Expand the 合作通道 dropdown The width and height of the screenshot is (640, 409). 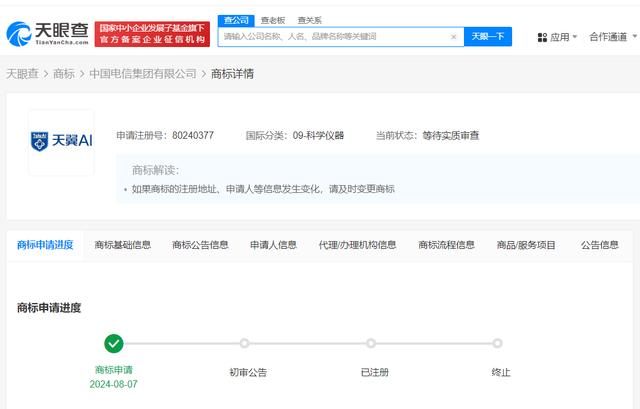tap(612, 37)
